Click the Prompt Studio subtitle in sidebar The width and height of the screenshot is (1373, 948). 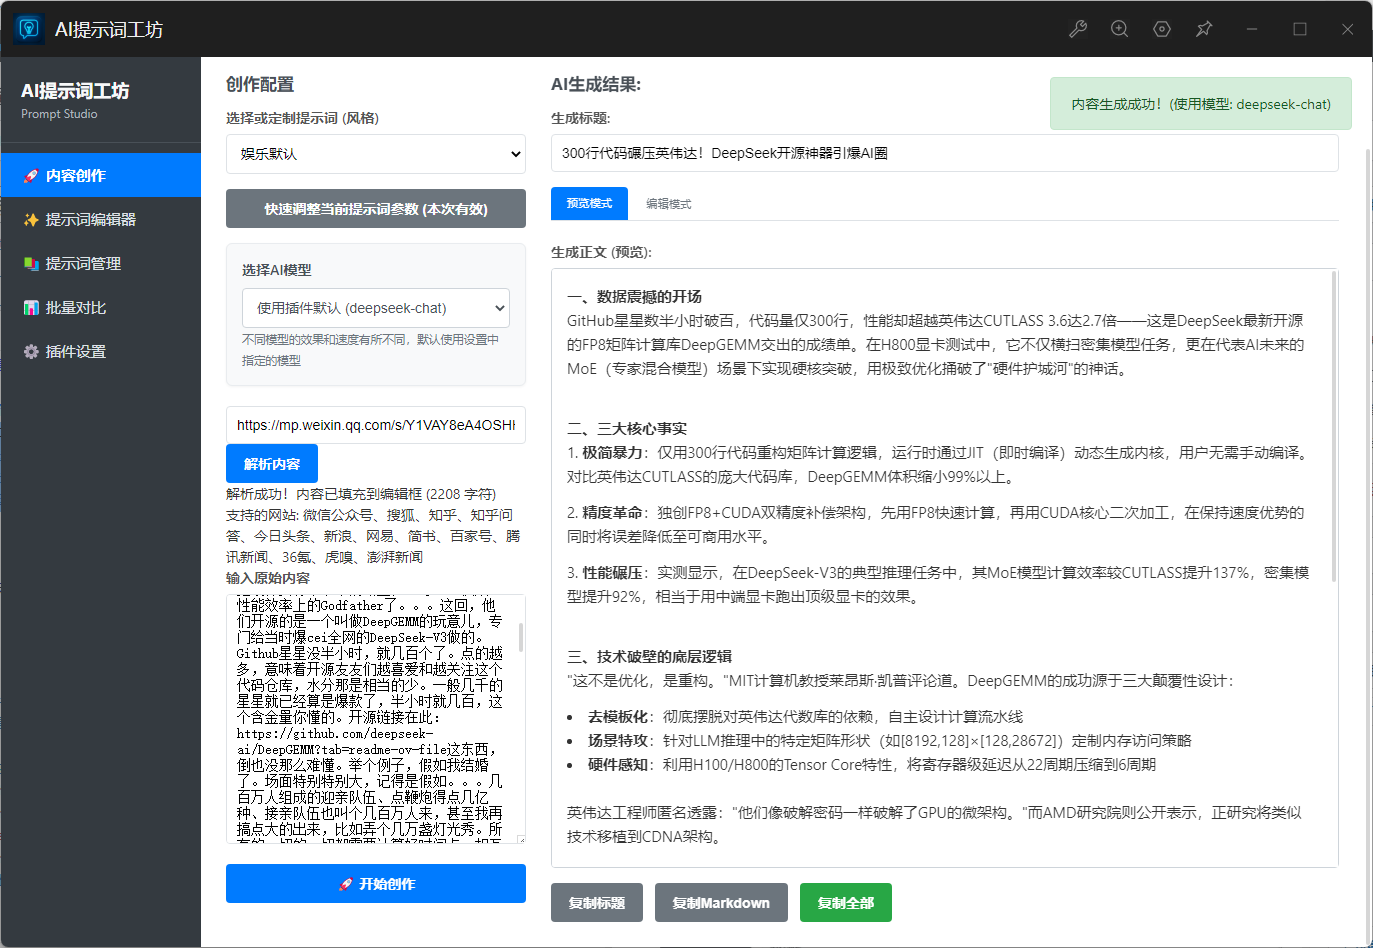(59, 114)
